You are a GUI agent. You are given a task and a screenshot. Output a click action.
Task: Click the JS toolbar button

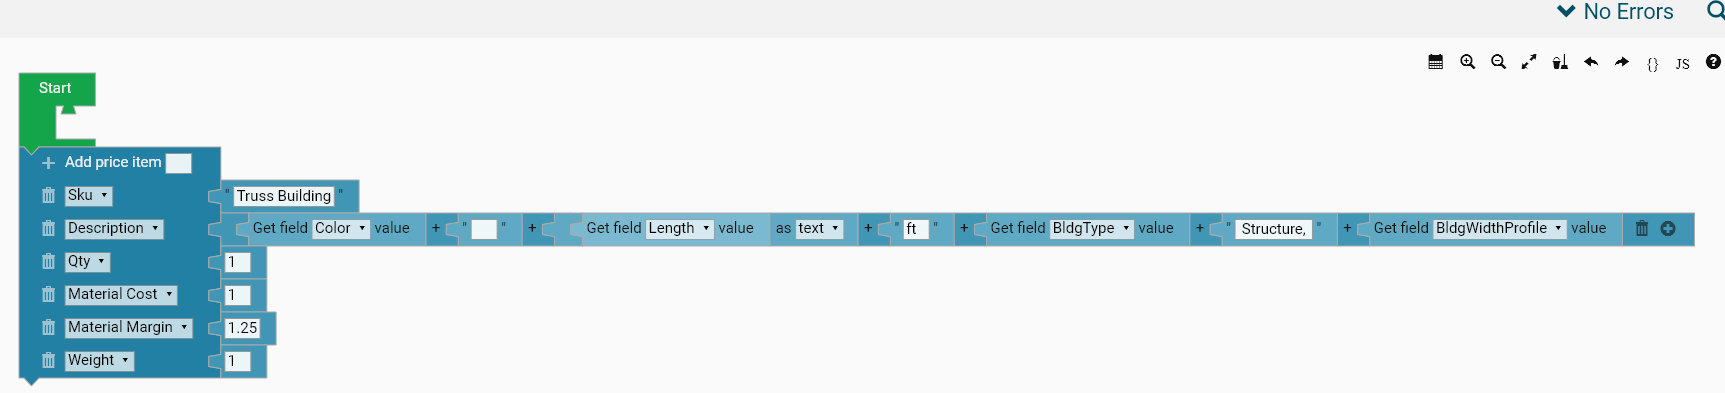pyautogui.click(x=1683, y=64)
